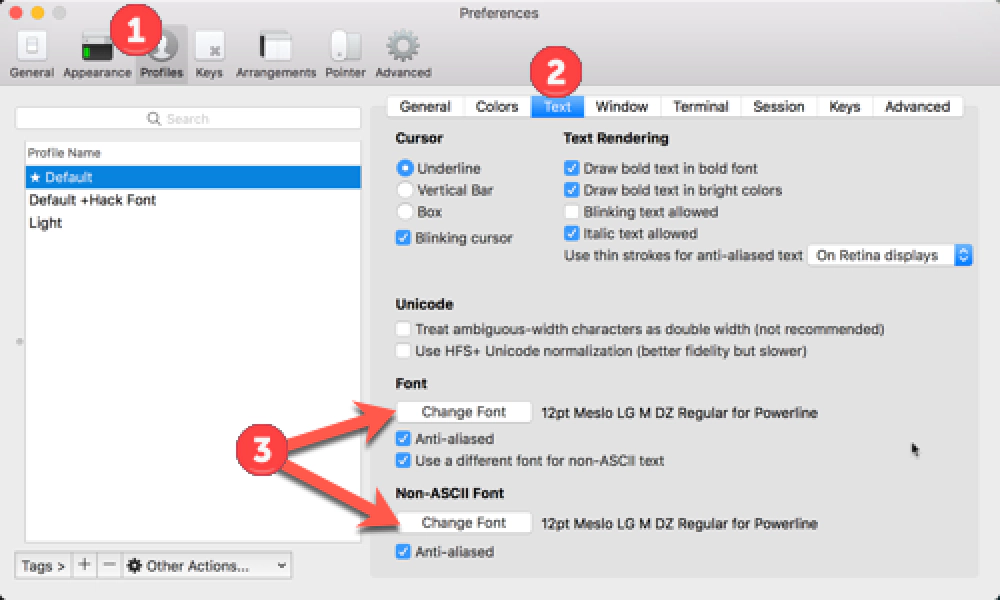
Task: Expand the Tags > panel
Action: [x=43, y=566]
